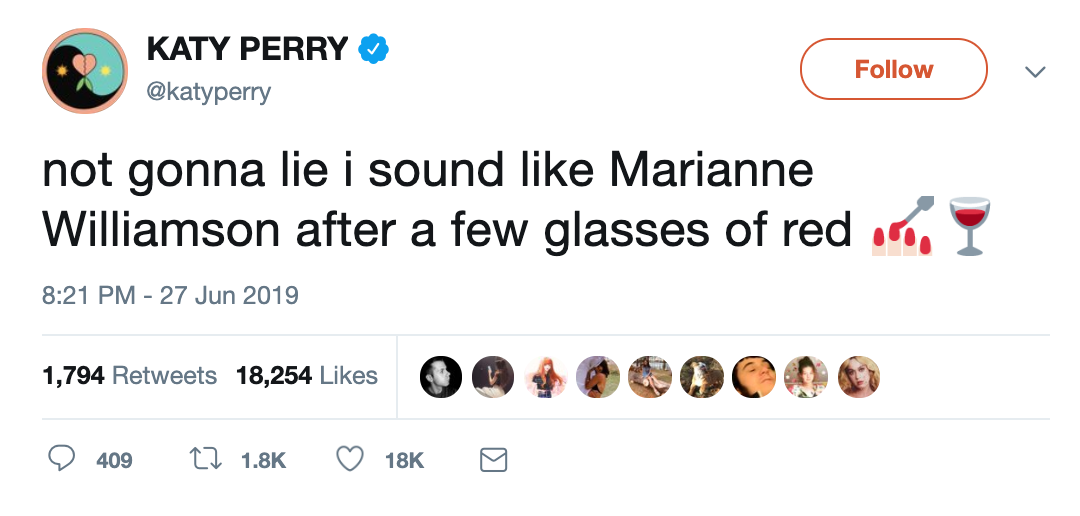Open the 8:21 PM - 27 Jun 2019 timestamp
This screenshot has width=1080, height=516.
[171, 296]
